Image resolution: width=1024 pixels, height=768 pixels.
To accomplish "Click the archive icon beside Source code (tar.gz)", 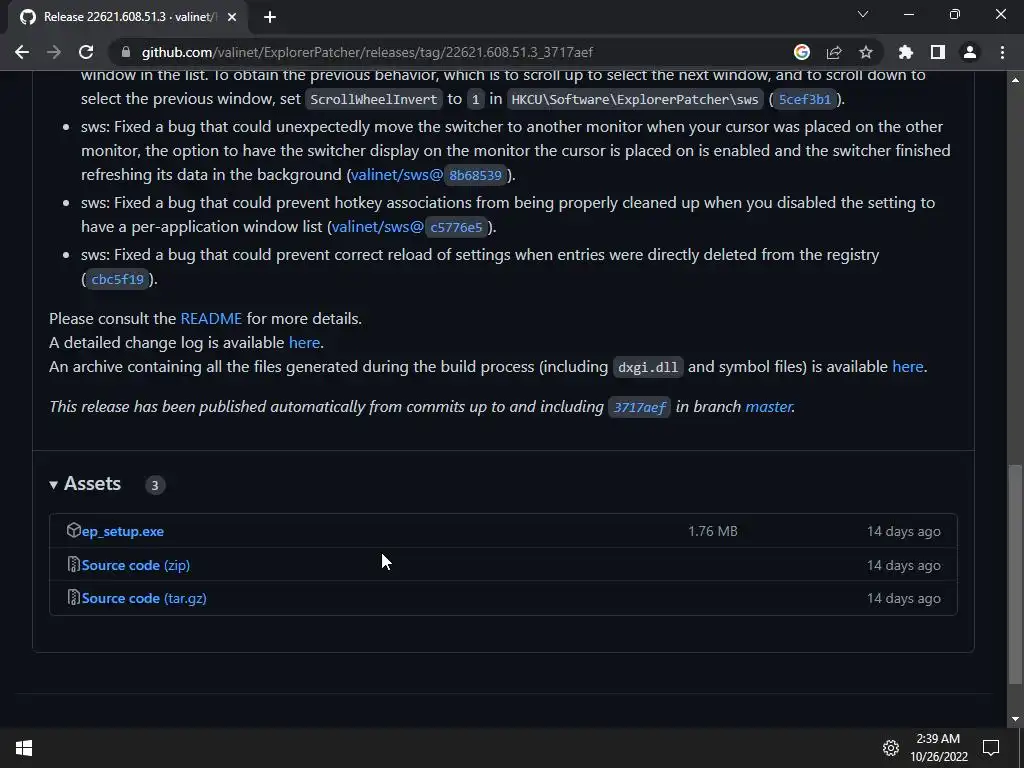I will click(73, 598).
